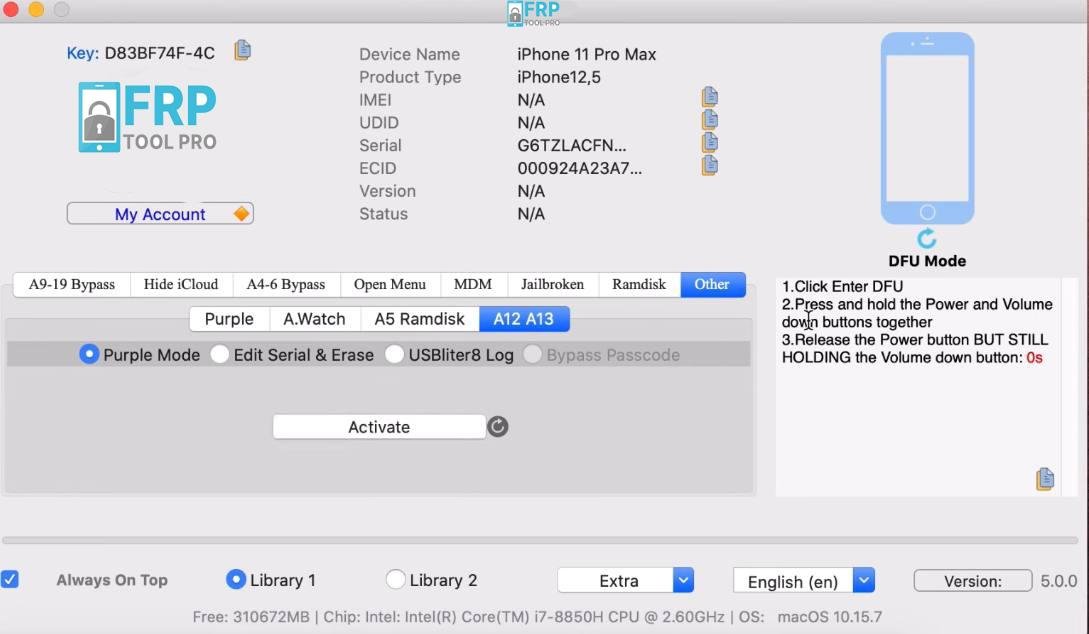Click the blue iPhone device image
This screenshot has width=1089, height=634.
point(927,128)
